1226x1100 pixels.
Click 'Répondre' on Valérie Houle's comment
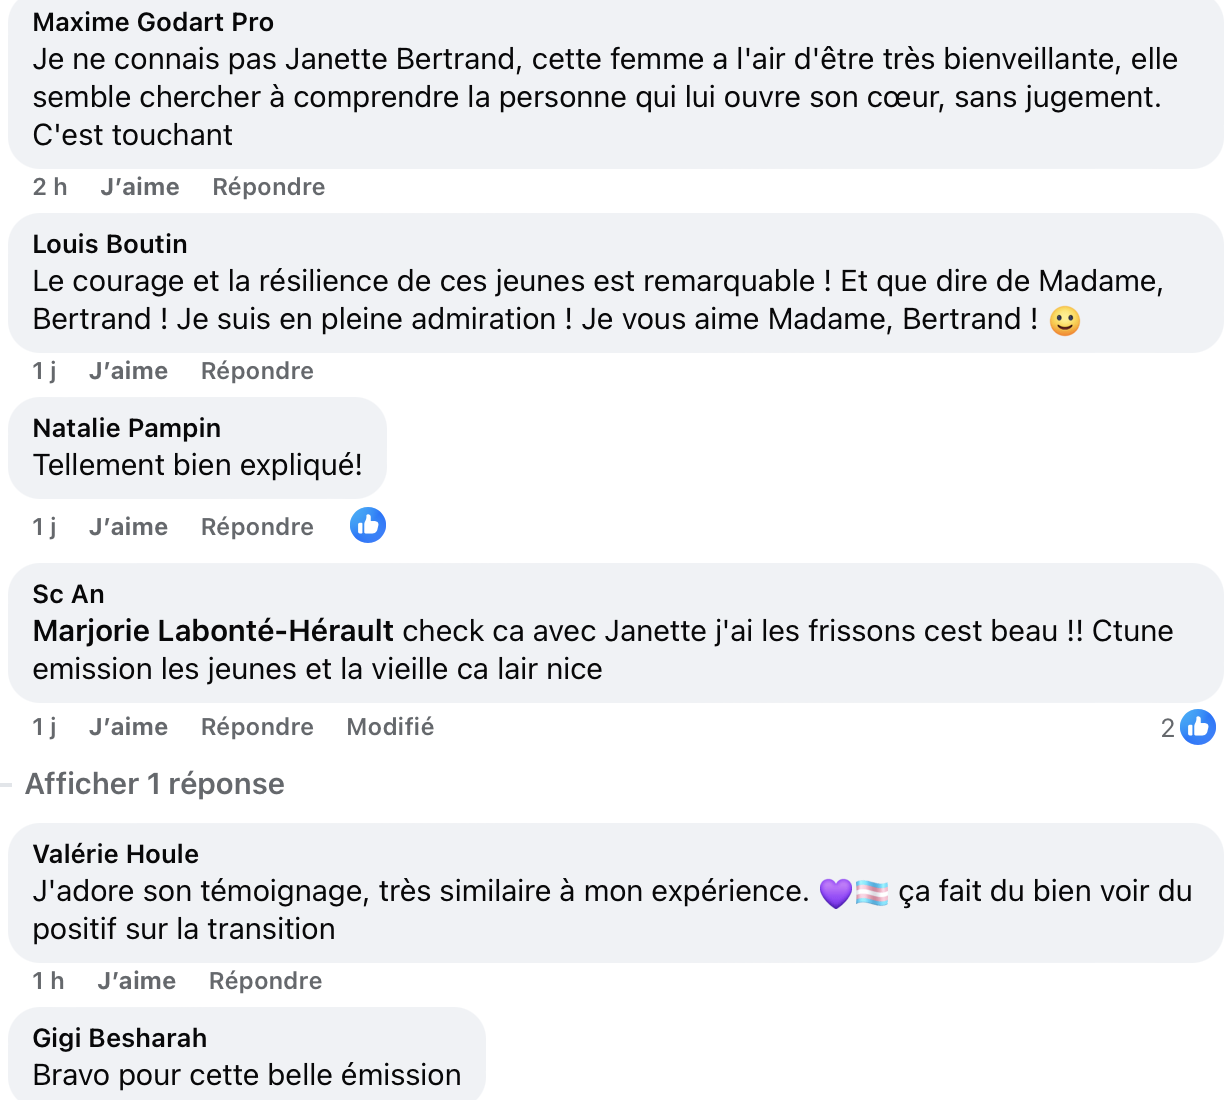coord(264,981)
